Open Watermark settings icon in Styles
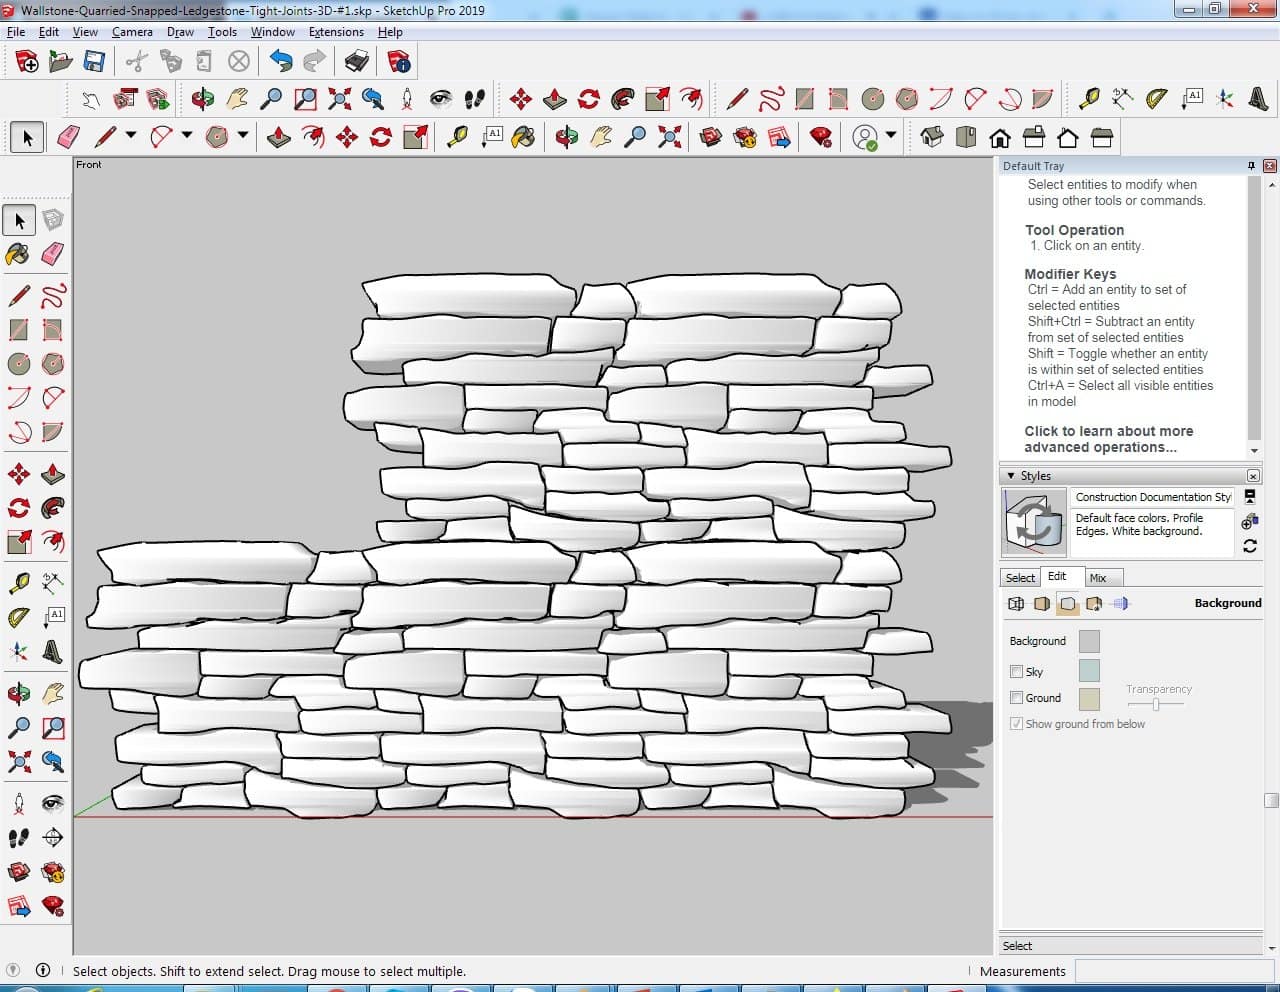This screenshot has height=992, width=1280. (1094, 604)
